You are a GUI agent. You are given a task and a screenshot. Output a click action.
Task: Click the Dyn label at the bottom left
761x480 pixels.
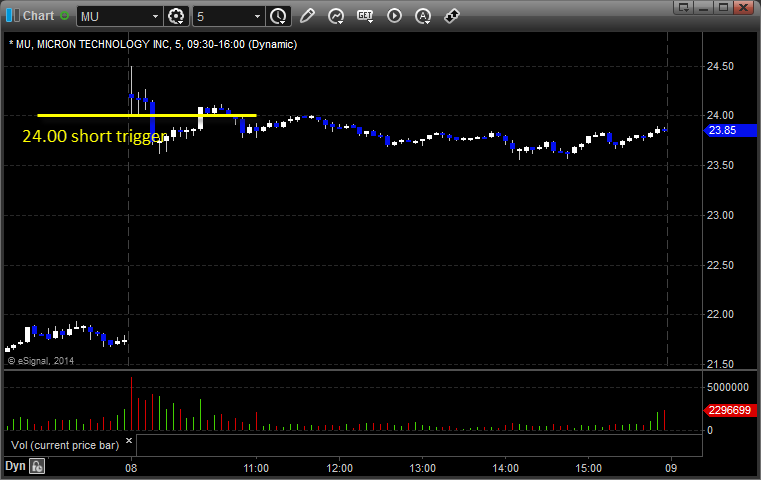15,466
